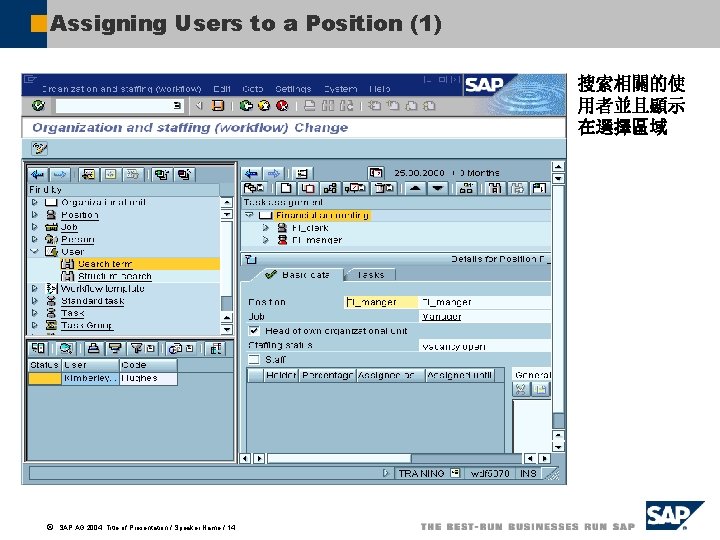The image size is (720, 540).
Task: Open the Settings menu
Action: pos(293,89)
